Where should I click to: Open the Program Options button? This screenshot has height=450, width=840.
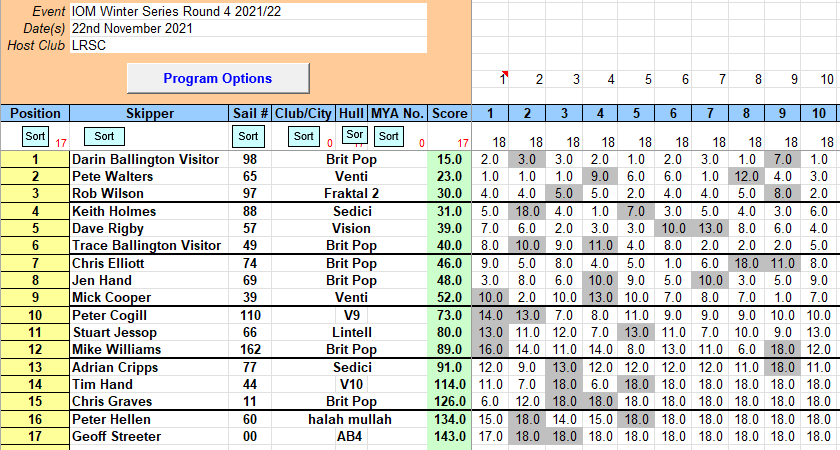[x=217, y=78]
